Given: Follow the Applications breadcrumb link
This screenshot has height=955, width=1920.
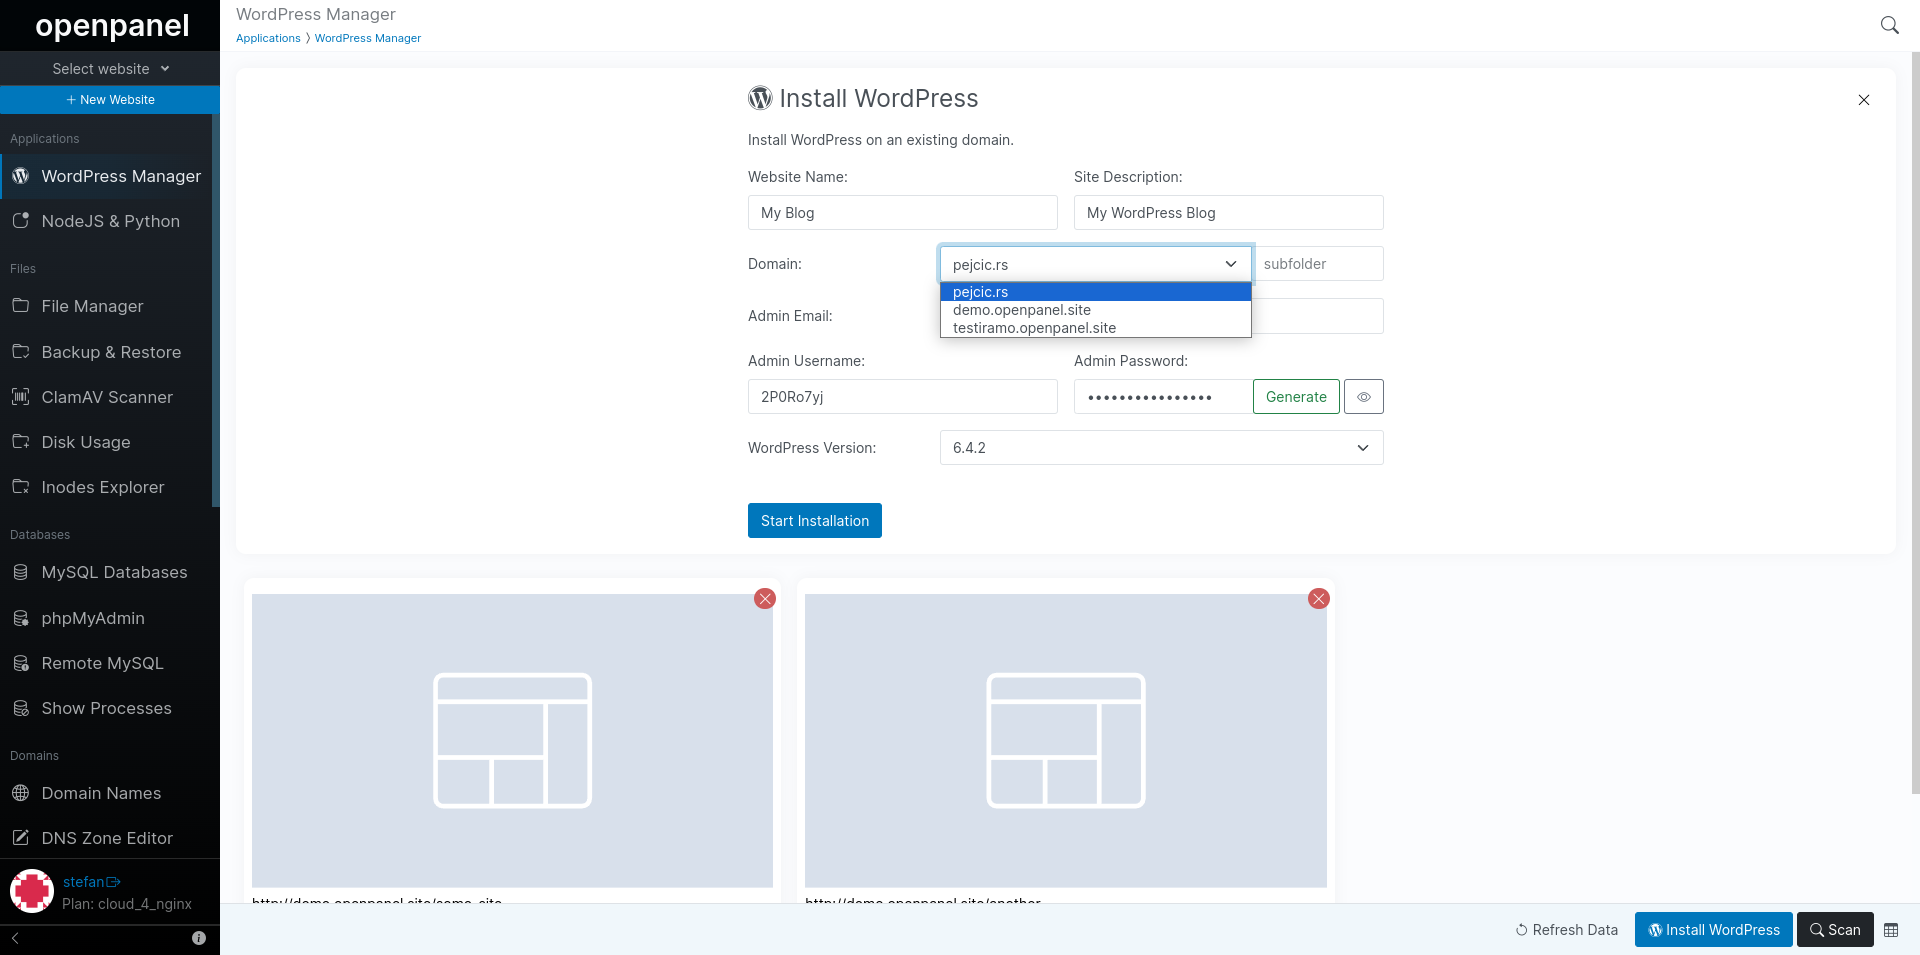Looking at the screenshot, I should tap(268, 38).
